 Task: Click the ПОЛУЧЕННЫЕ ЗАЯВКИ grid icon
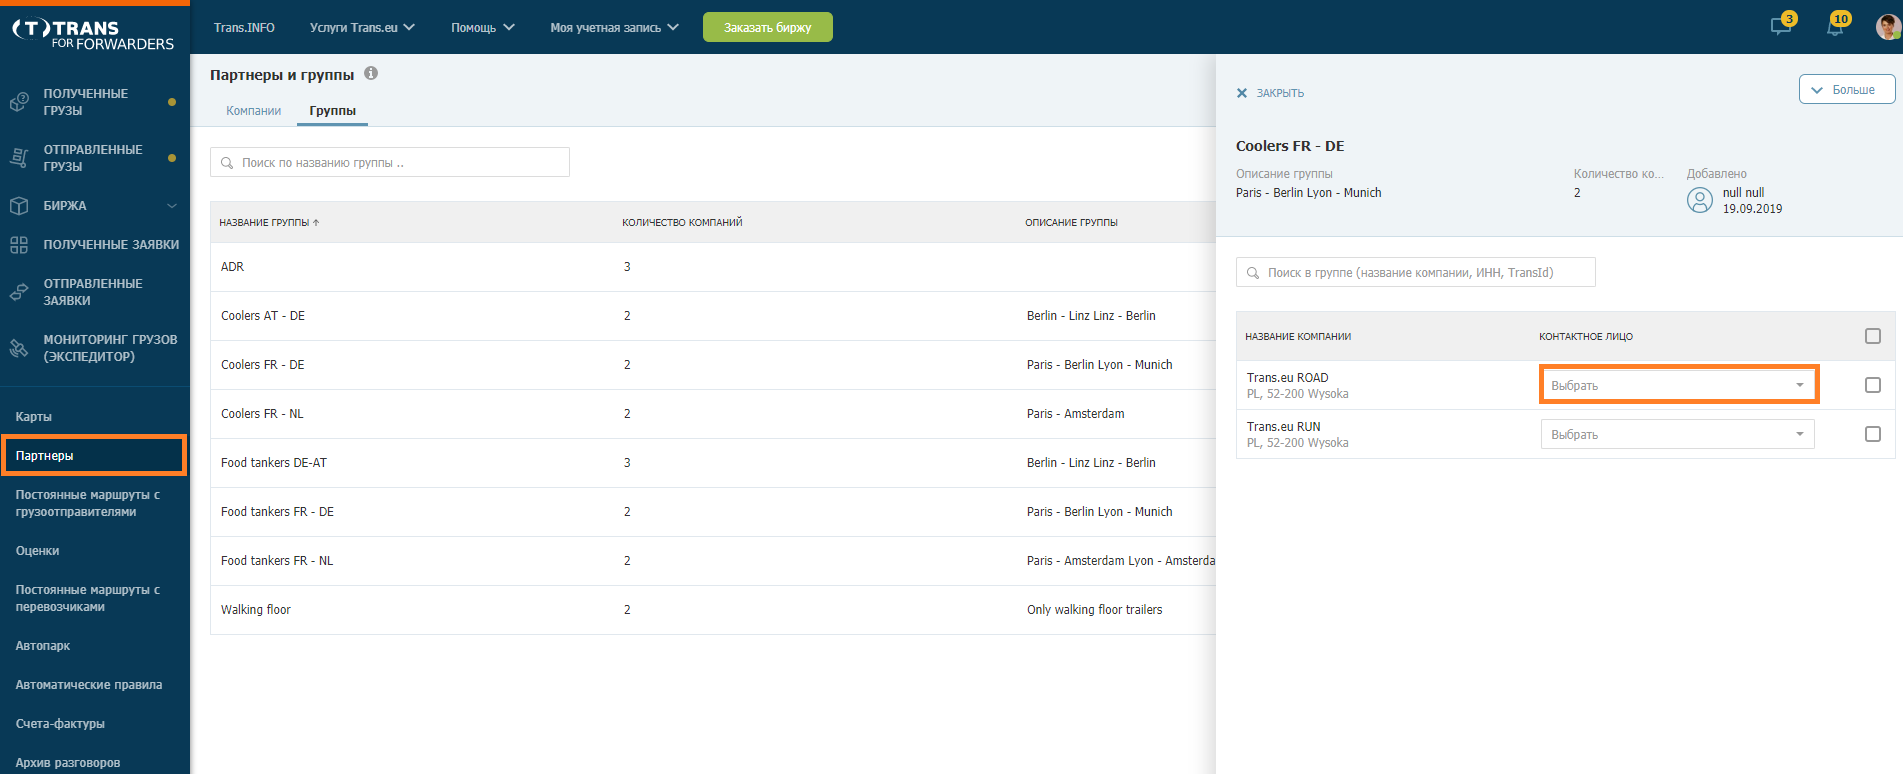pos(19,245)
